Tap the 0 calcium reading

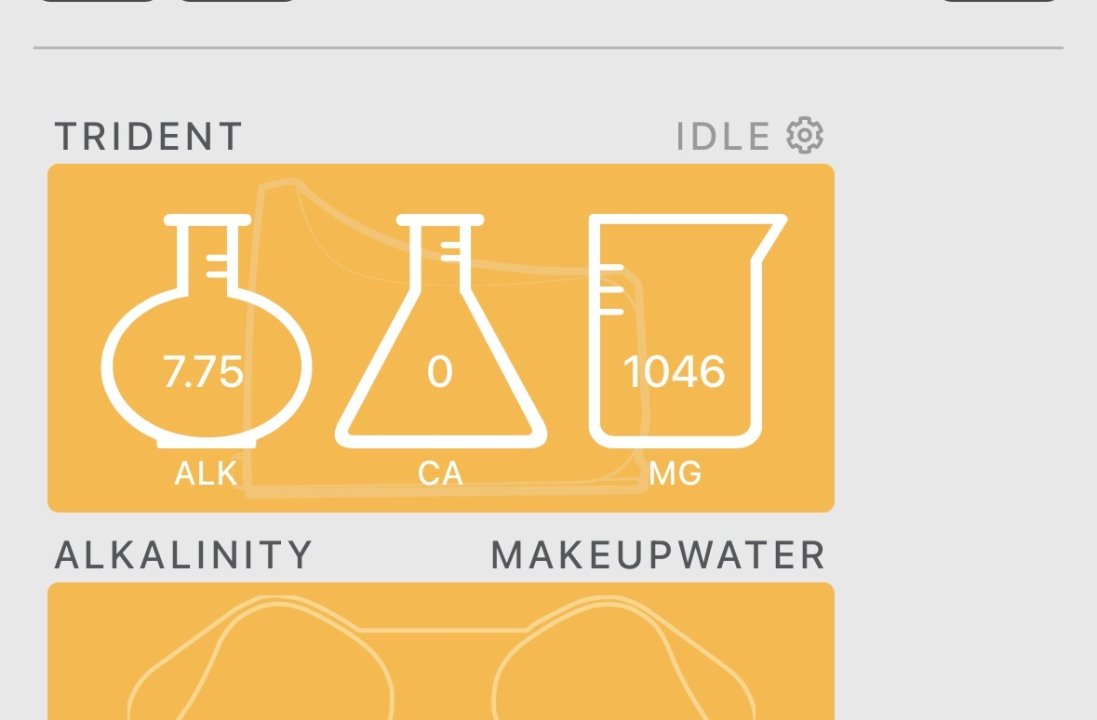tap(440, 372)
